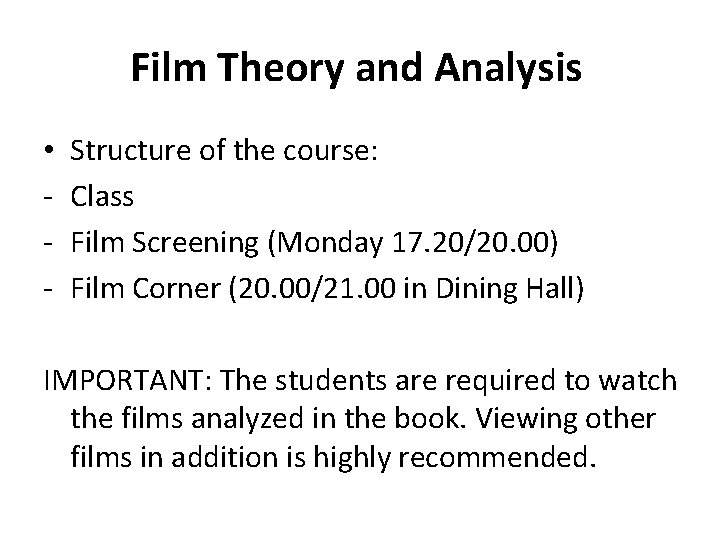Click the Film Corner line
The height and width of the screenshot is (540, 720).
click(327, 289)
